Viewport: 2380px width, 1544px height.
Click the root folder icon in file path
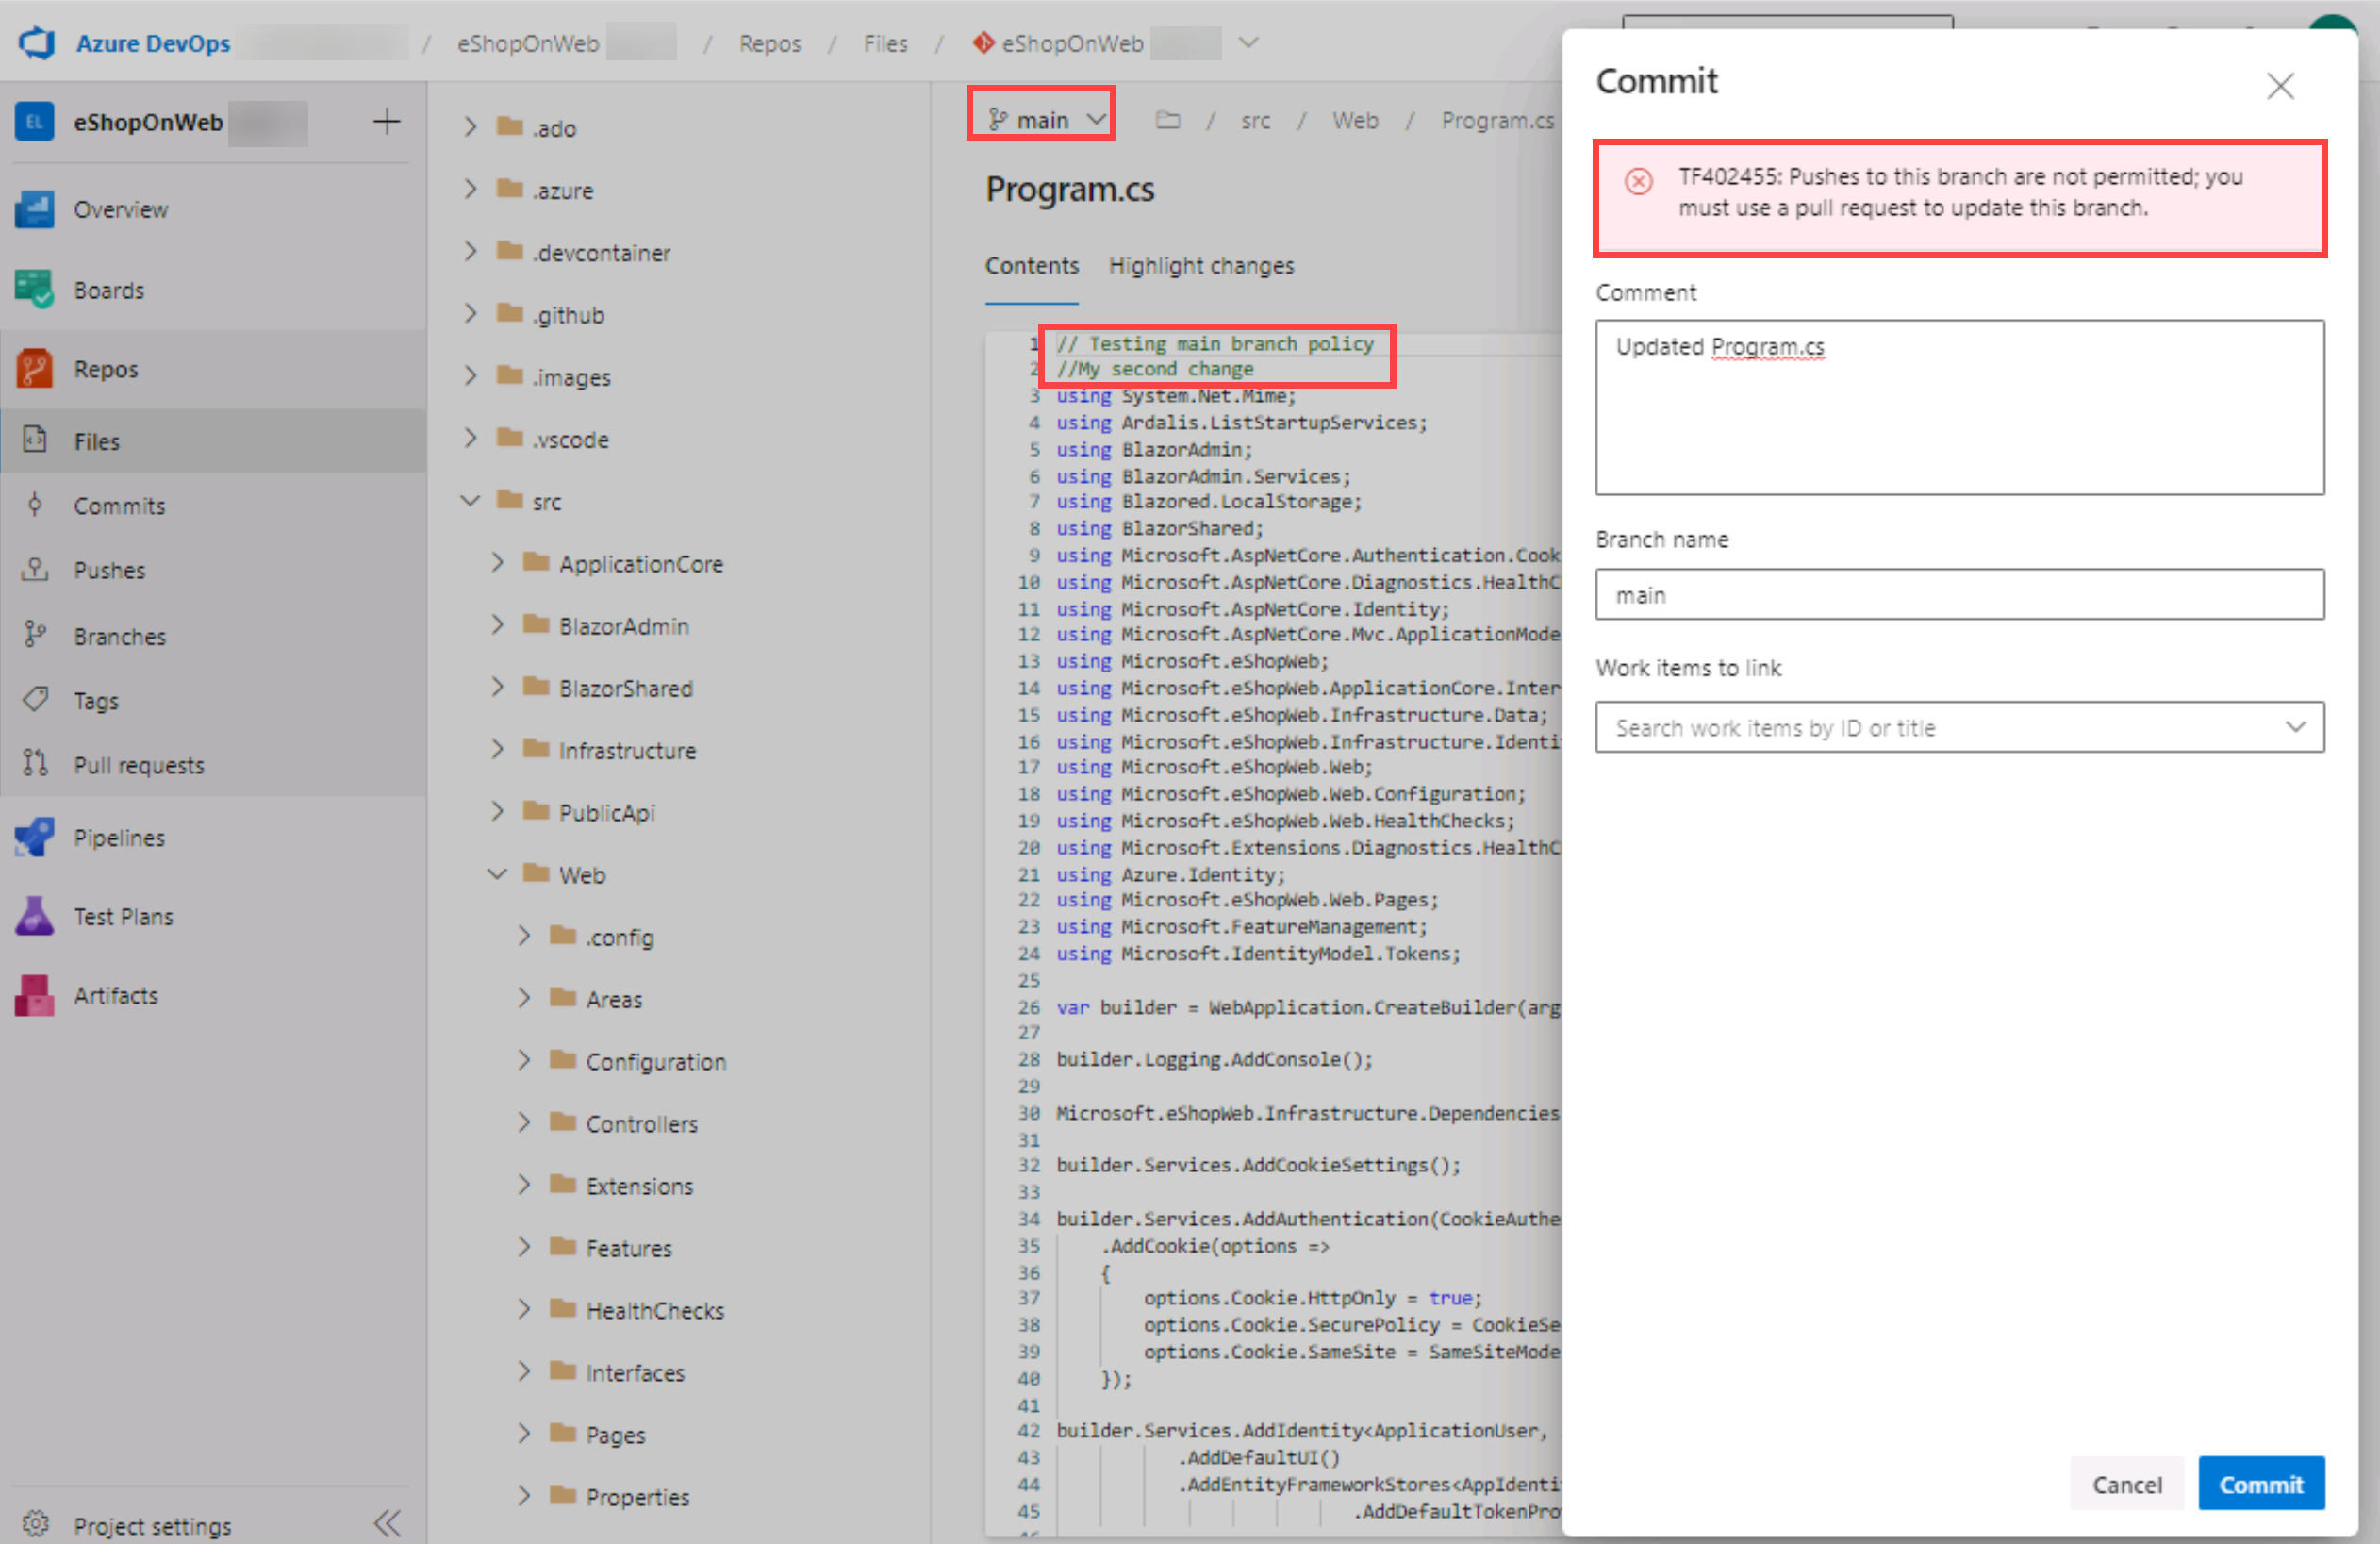click(1167, 120)
